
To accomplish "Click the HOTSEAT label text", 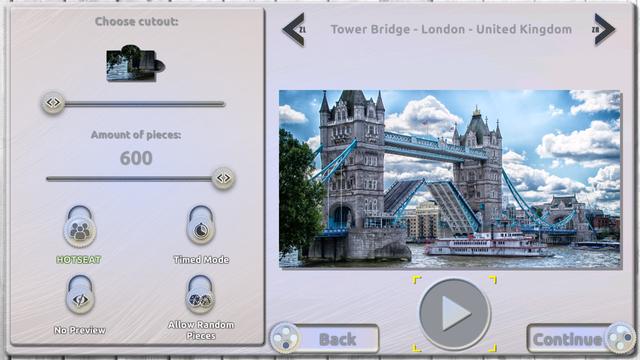I will point(79,260).
